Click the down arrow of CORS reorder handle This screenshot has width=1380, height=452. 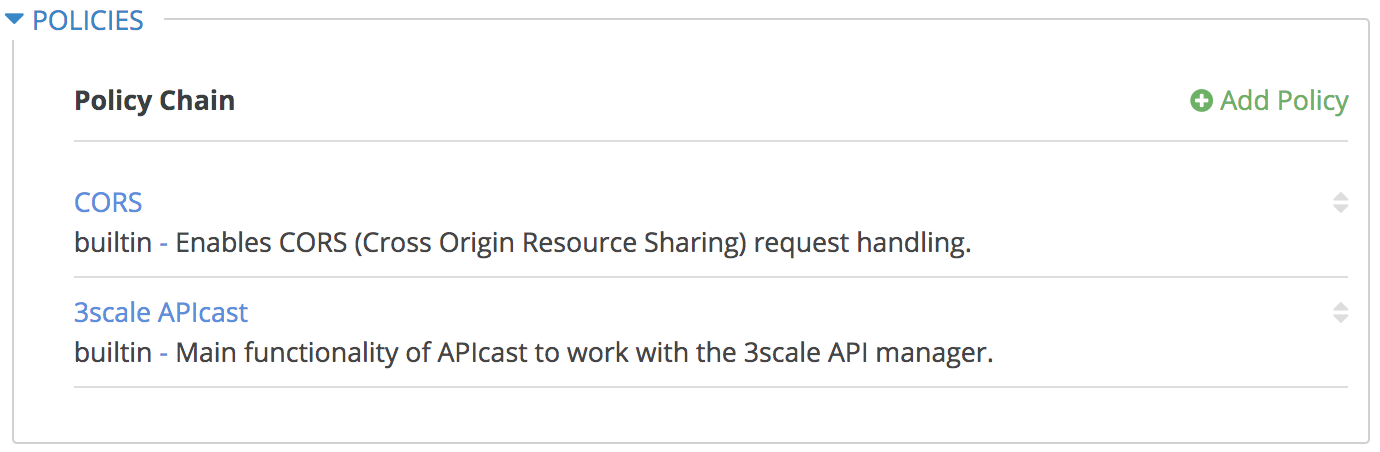[1341, 209]
